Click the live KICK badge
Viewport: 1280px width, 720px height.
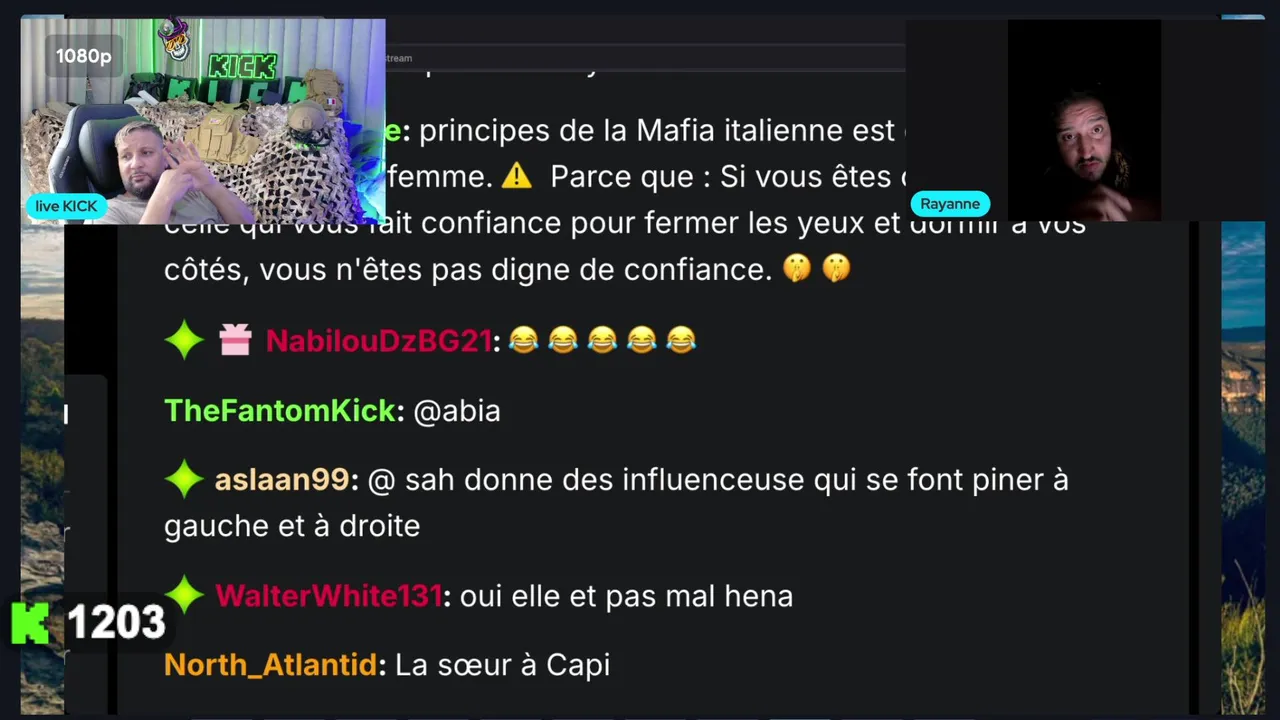pos(67,206)
